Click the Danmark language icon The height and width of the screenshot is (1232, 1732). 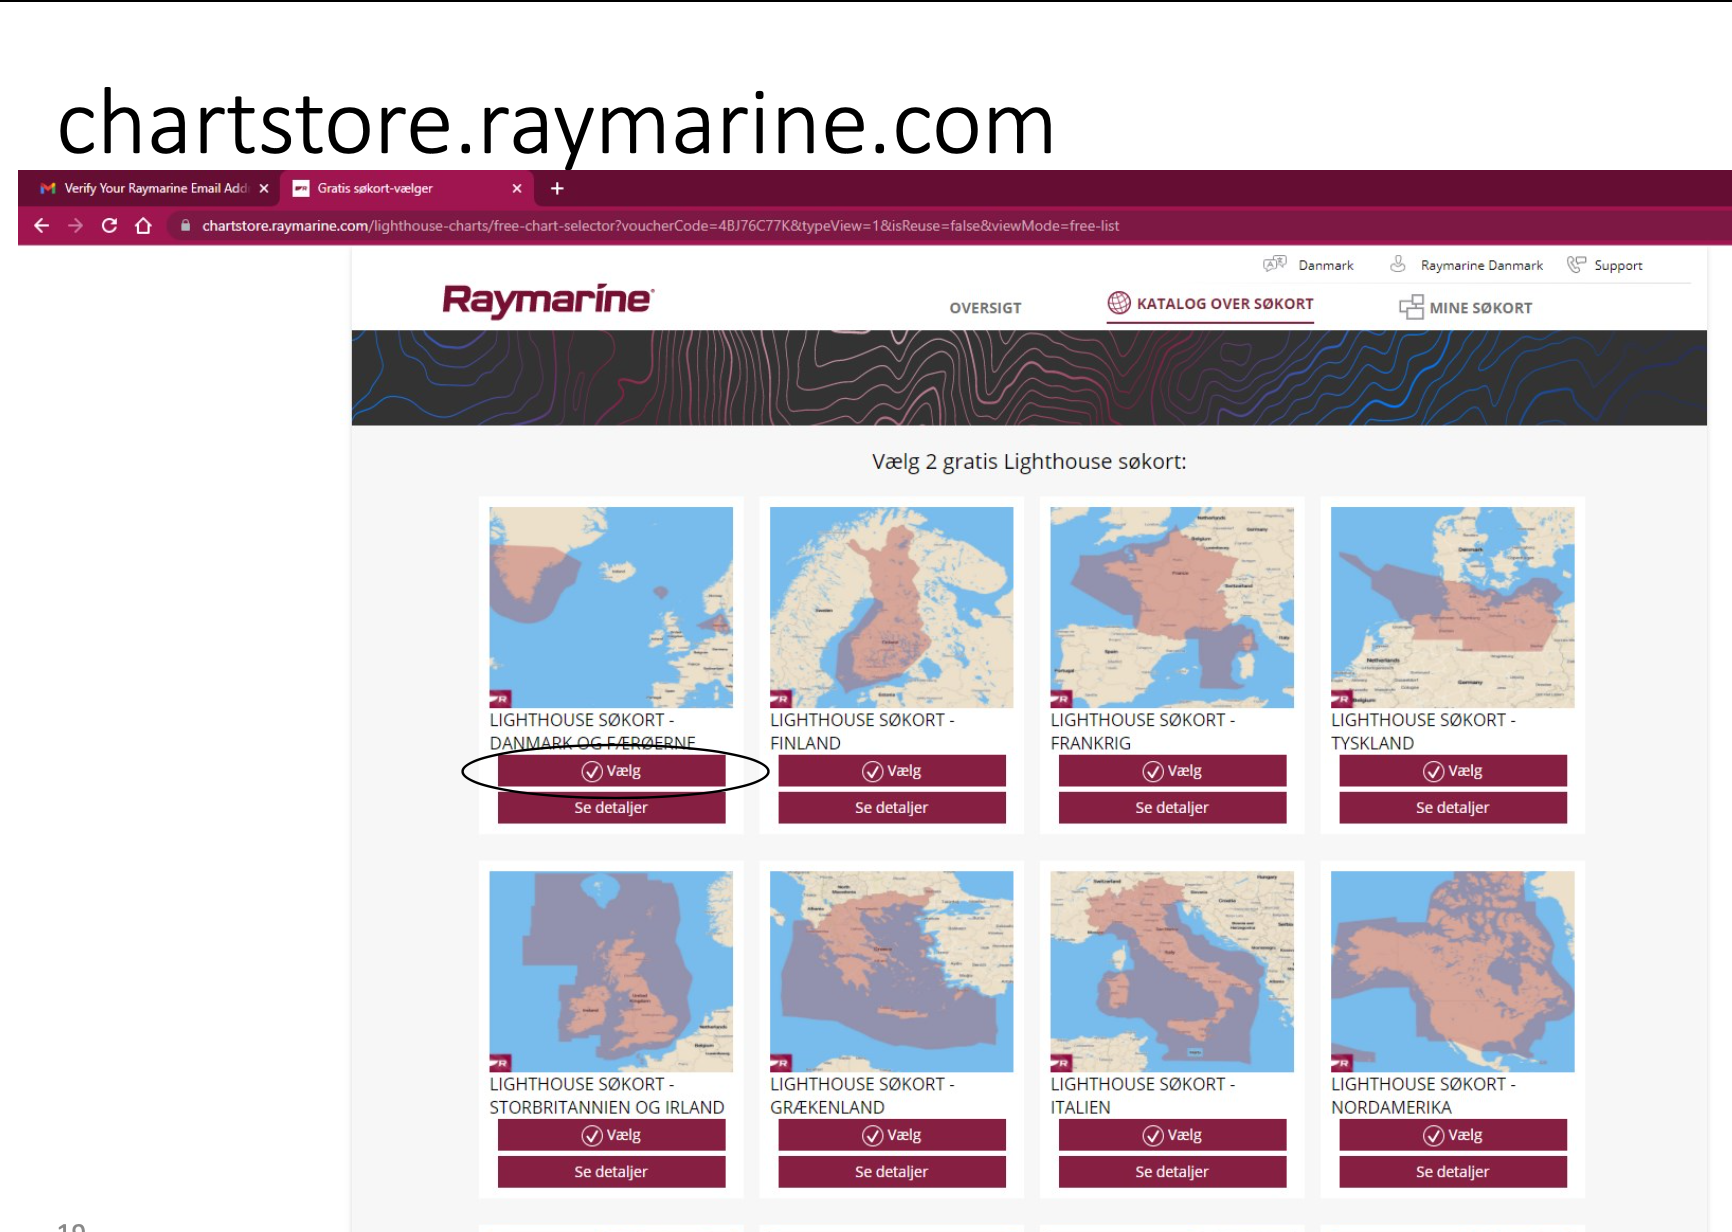click(x=1274, y=265)
